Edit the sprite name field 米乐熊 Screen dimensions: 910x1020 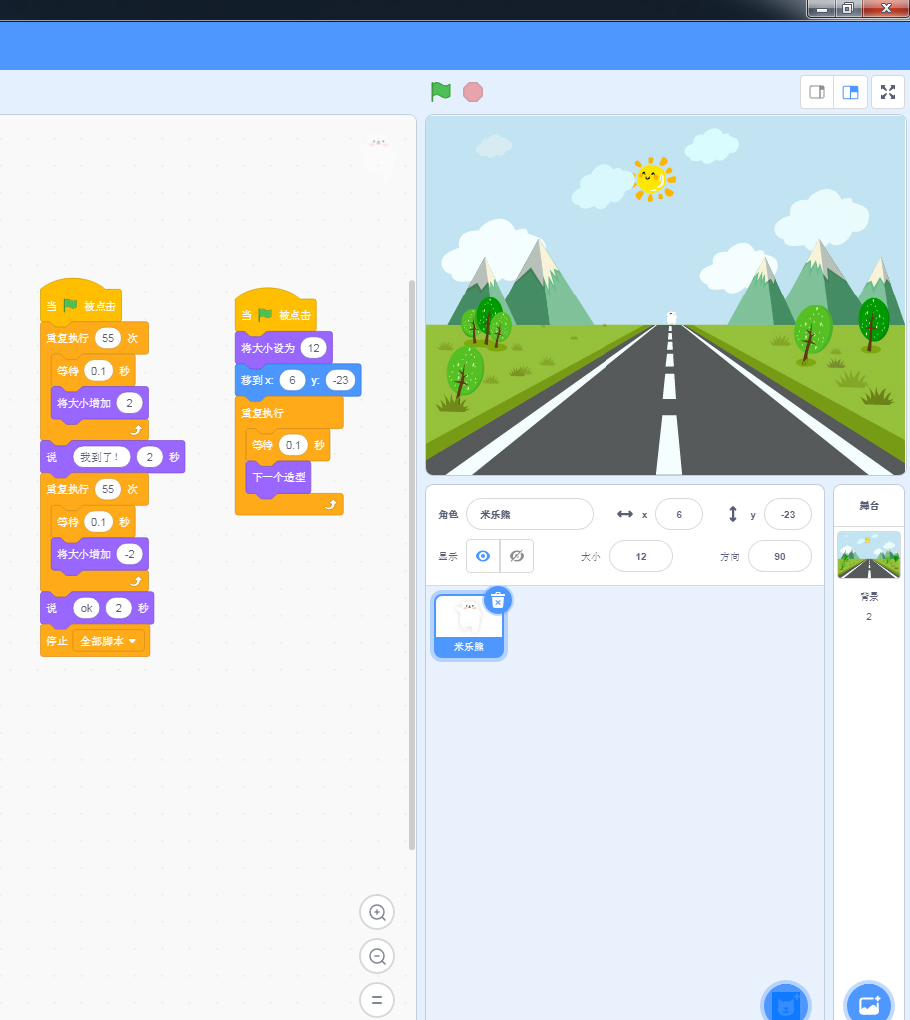click(529, 515)
